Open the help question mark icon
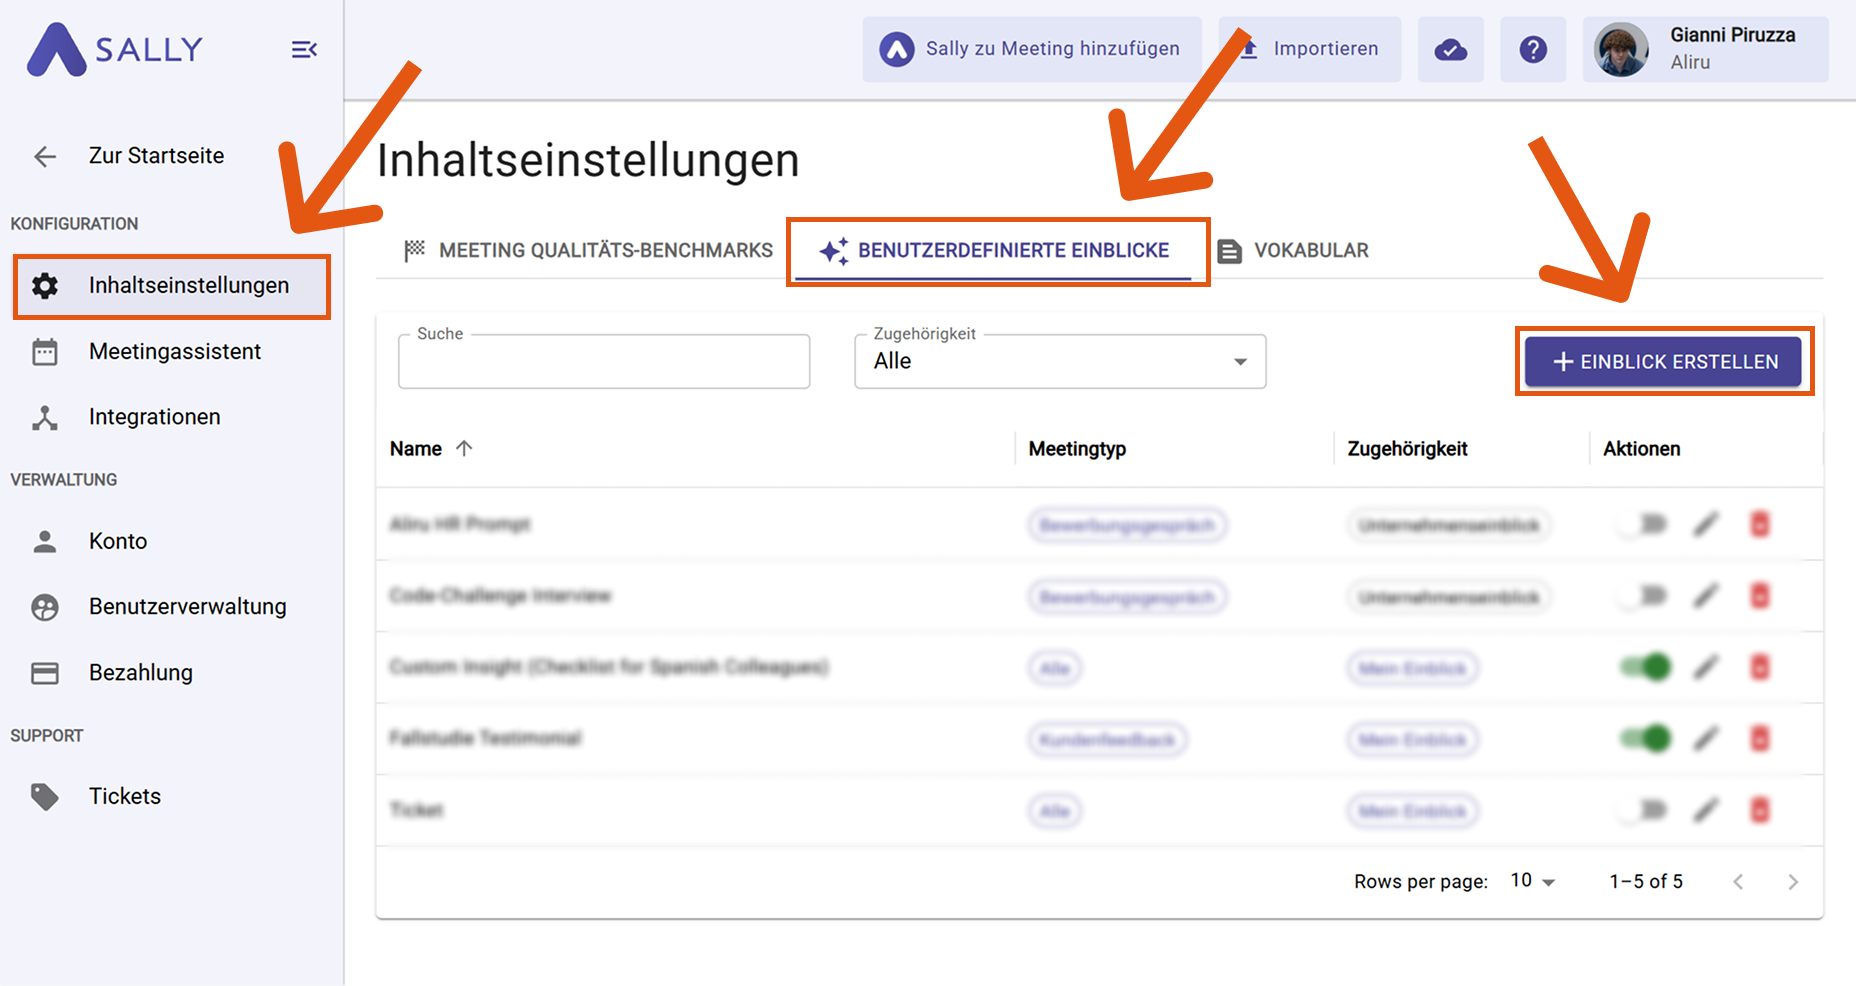The width and height of the screenshot is (1856, 986). [x=1532, y=50]
